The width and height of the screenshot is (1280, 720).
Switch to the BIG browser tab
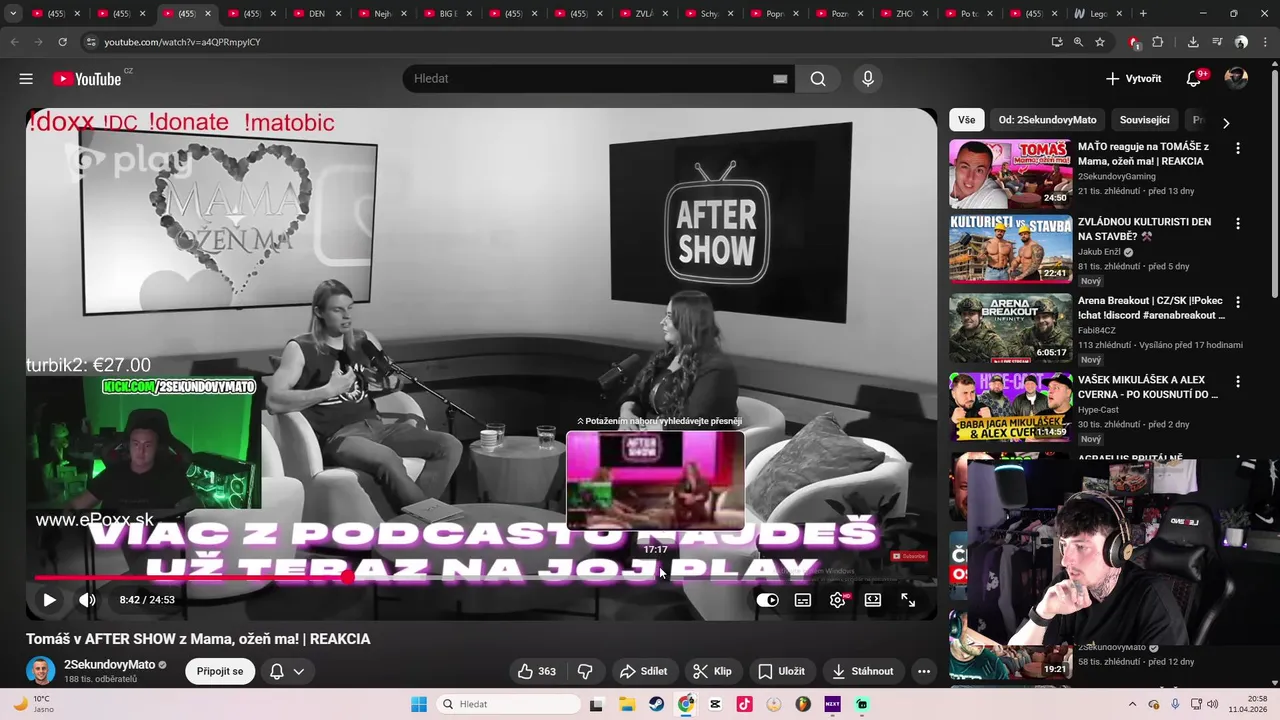[447, 14]
